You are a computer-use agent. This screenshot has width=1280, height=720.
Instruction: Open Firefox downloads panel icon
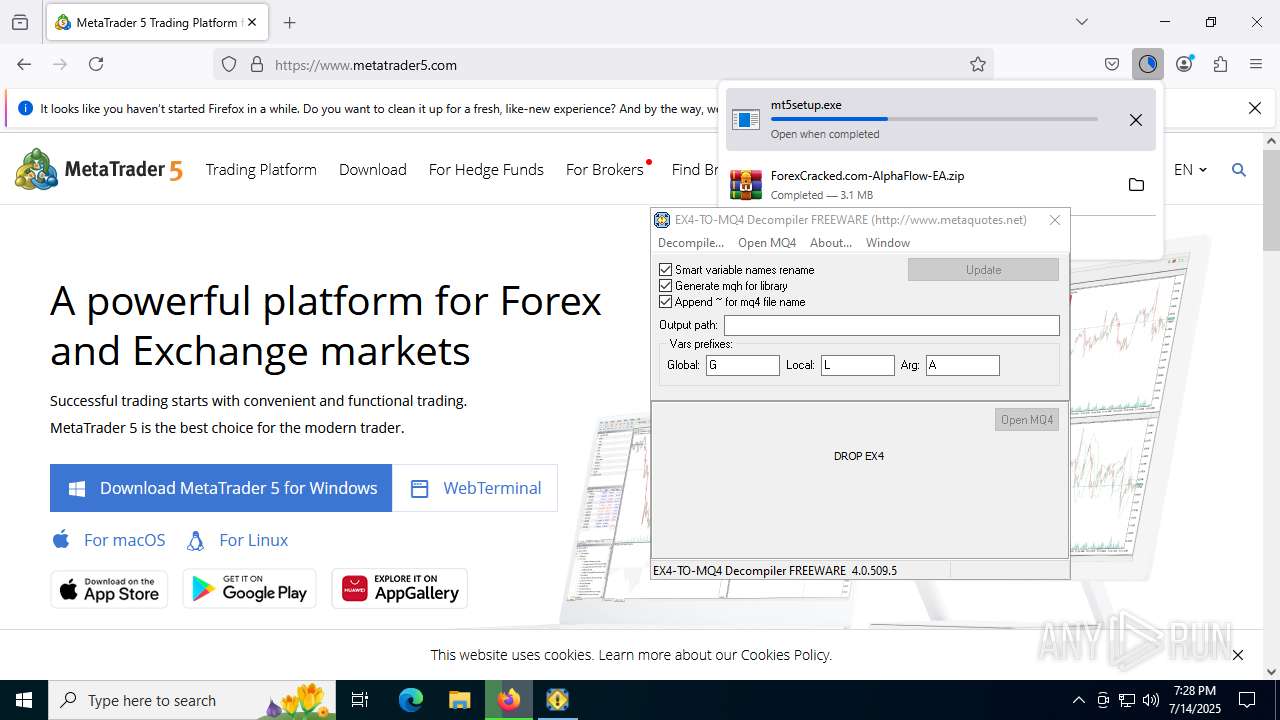coord(1147,64)
